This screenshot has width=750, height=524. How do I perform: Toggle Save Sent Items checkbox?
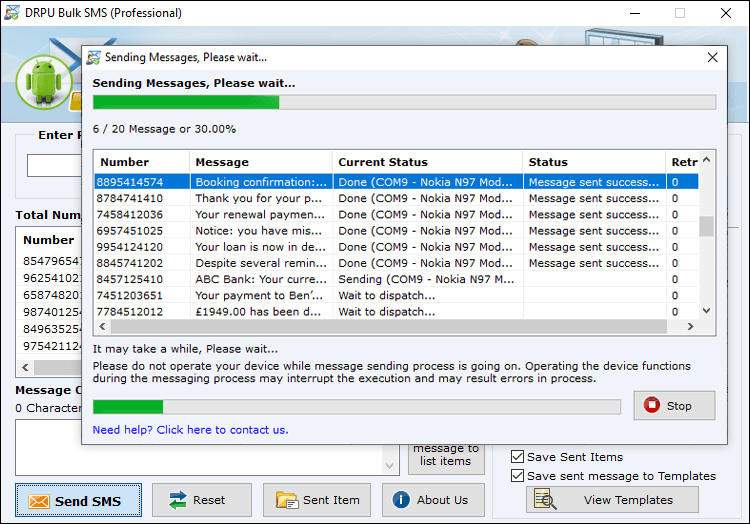(517, 457)
